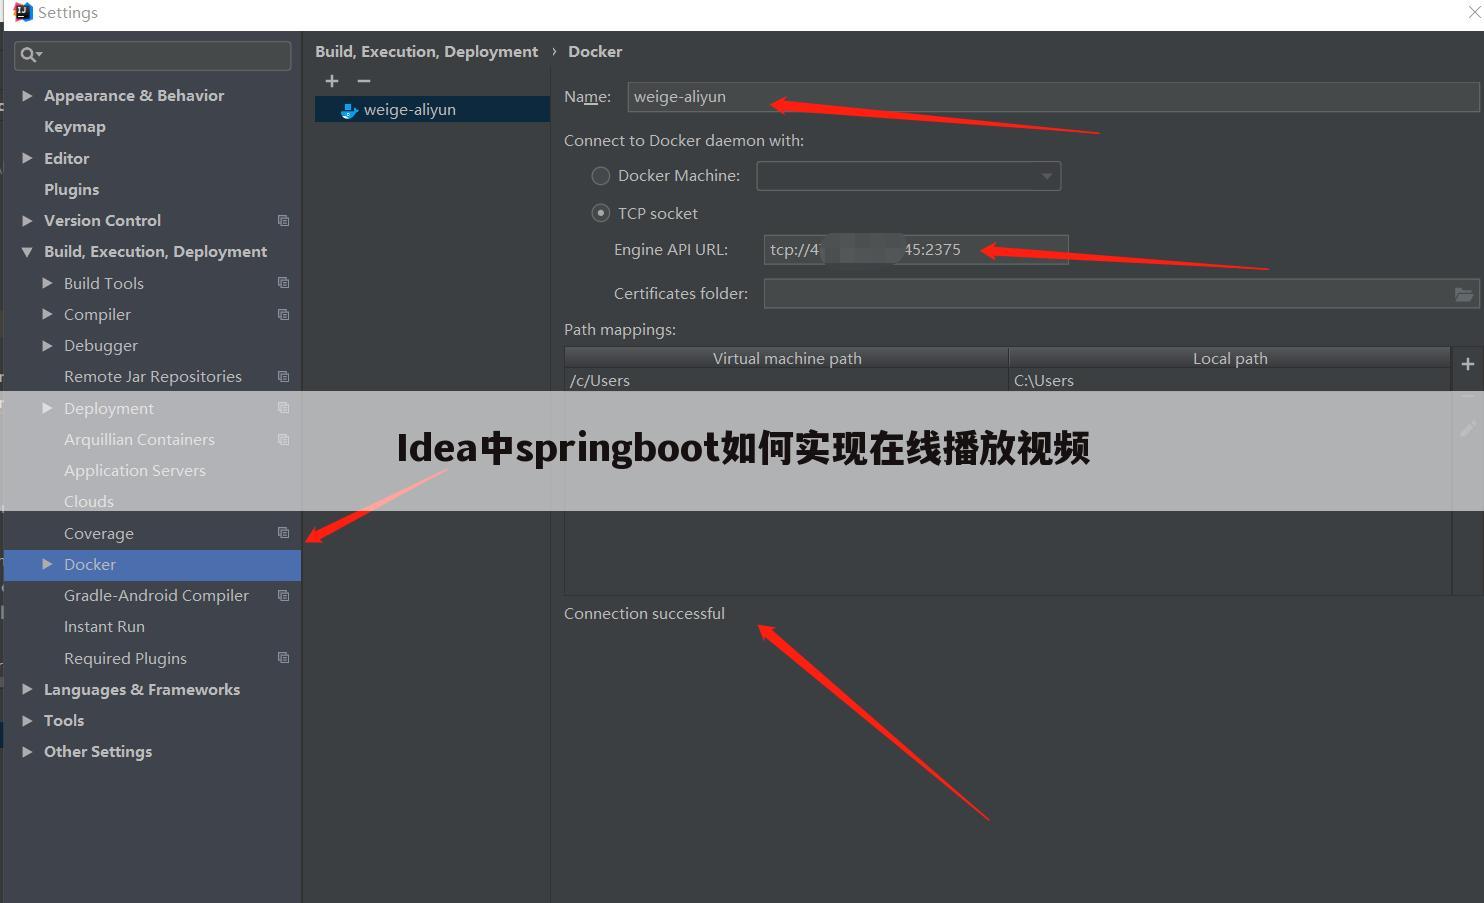Image resolution: width=1484 pixels, height=903 pixels.
Task: Click project-level icon next to Build Tools
Action: pos(283,283)
